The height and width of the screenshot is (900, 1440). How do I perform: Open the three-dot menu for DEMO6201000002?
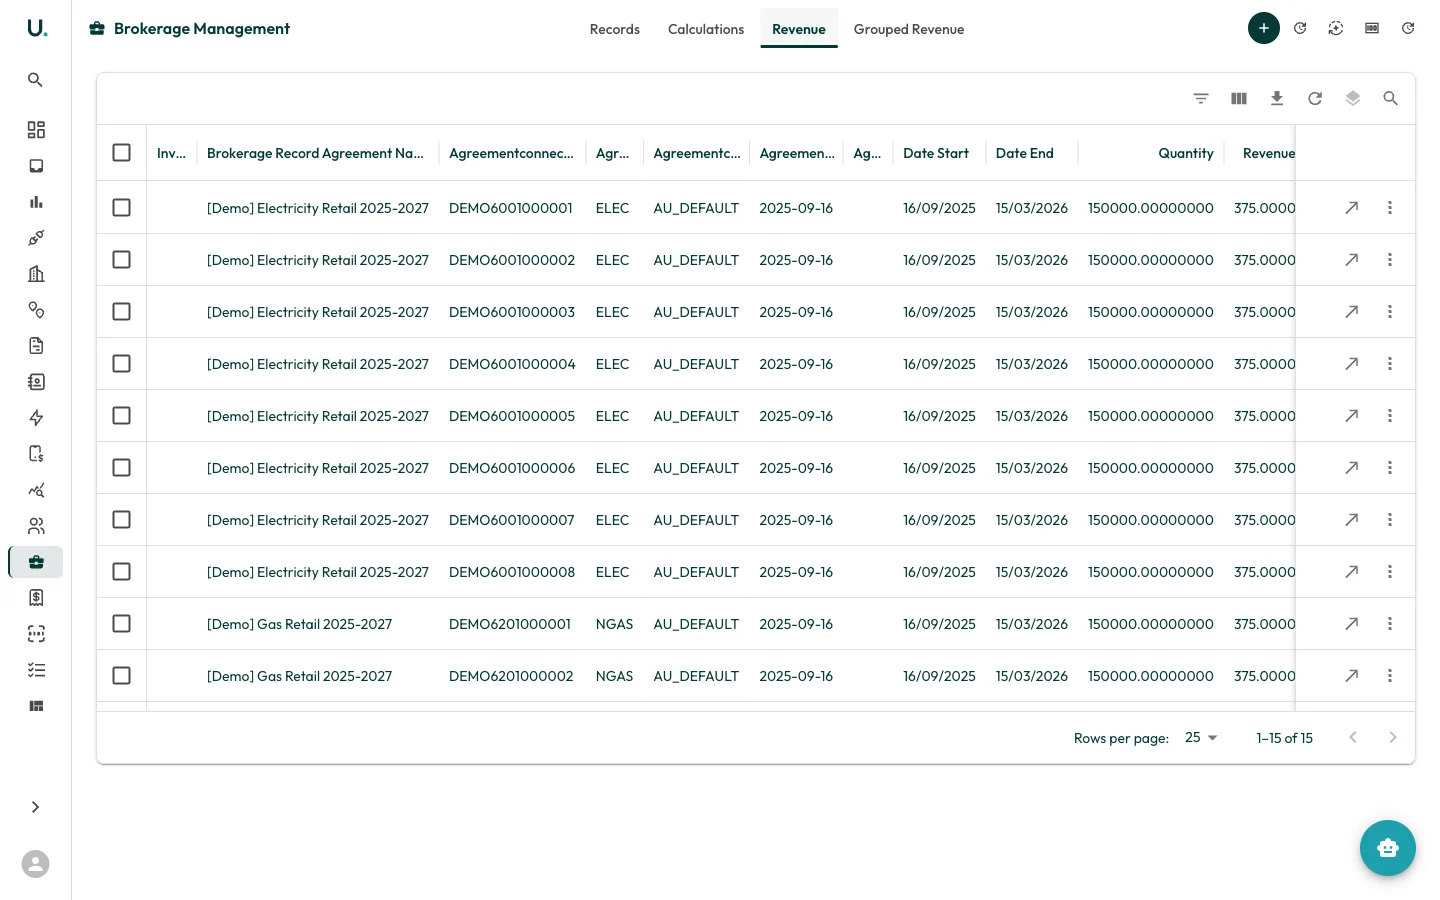point(1390,676)
